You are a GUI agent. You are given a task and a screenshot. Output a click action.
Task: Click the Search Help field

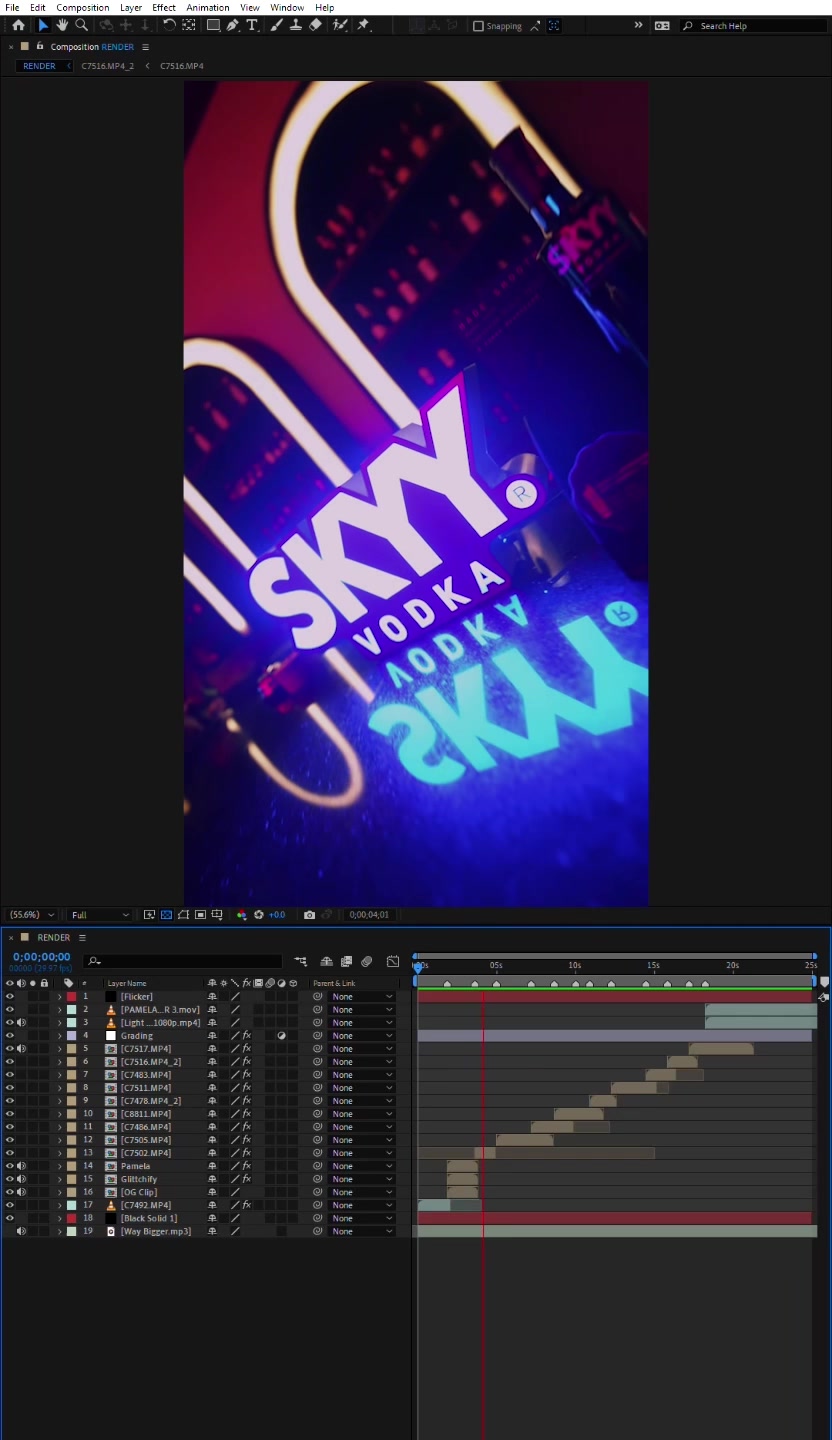[752, 26]
